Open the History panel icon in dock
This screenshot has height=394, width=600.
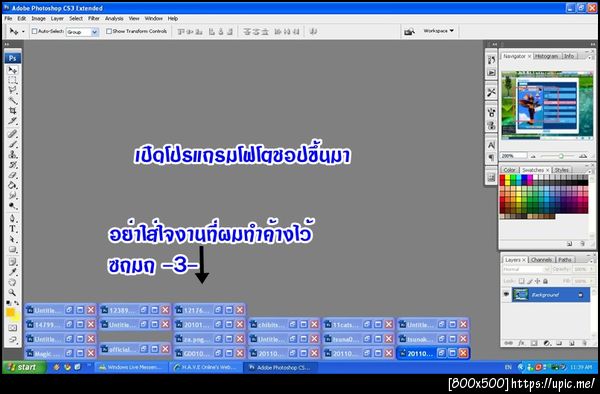point(491,60)
